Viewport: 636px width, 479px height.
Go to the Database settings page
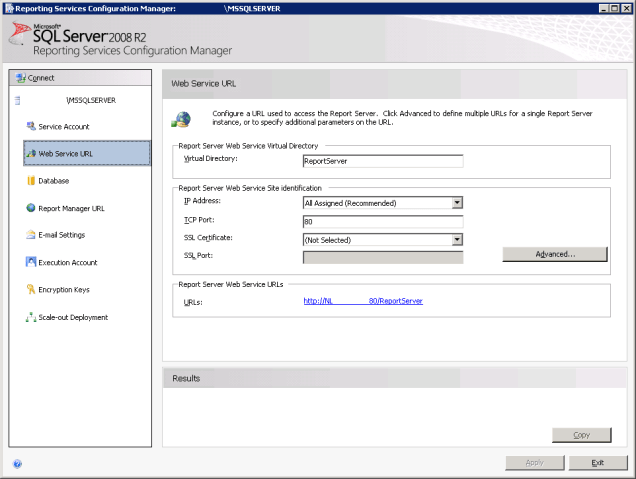click(53, 181)
